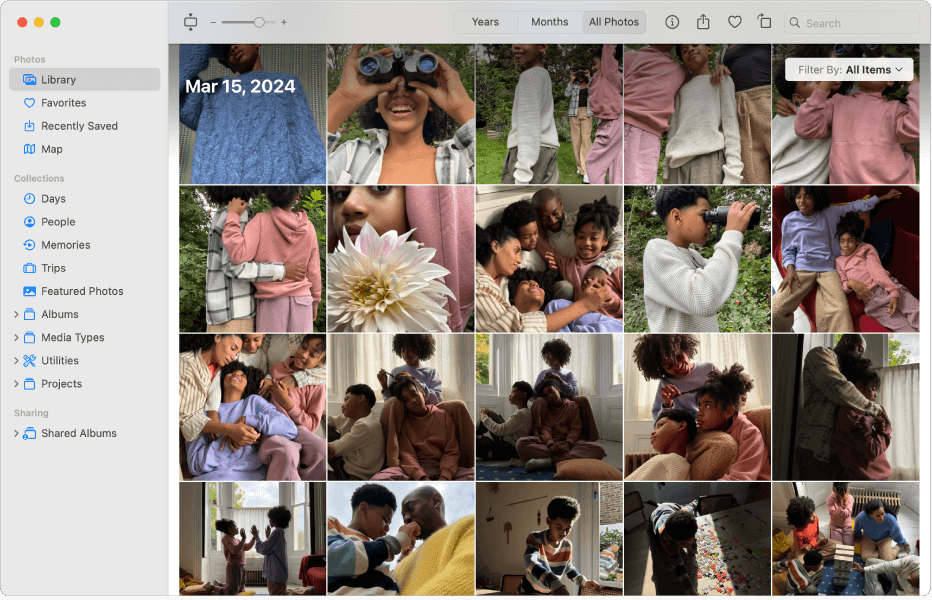Expand the Albums disclosure chevron
Image resolution: width=932 pixels, height=600 pixels.
[16, 314]
